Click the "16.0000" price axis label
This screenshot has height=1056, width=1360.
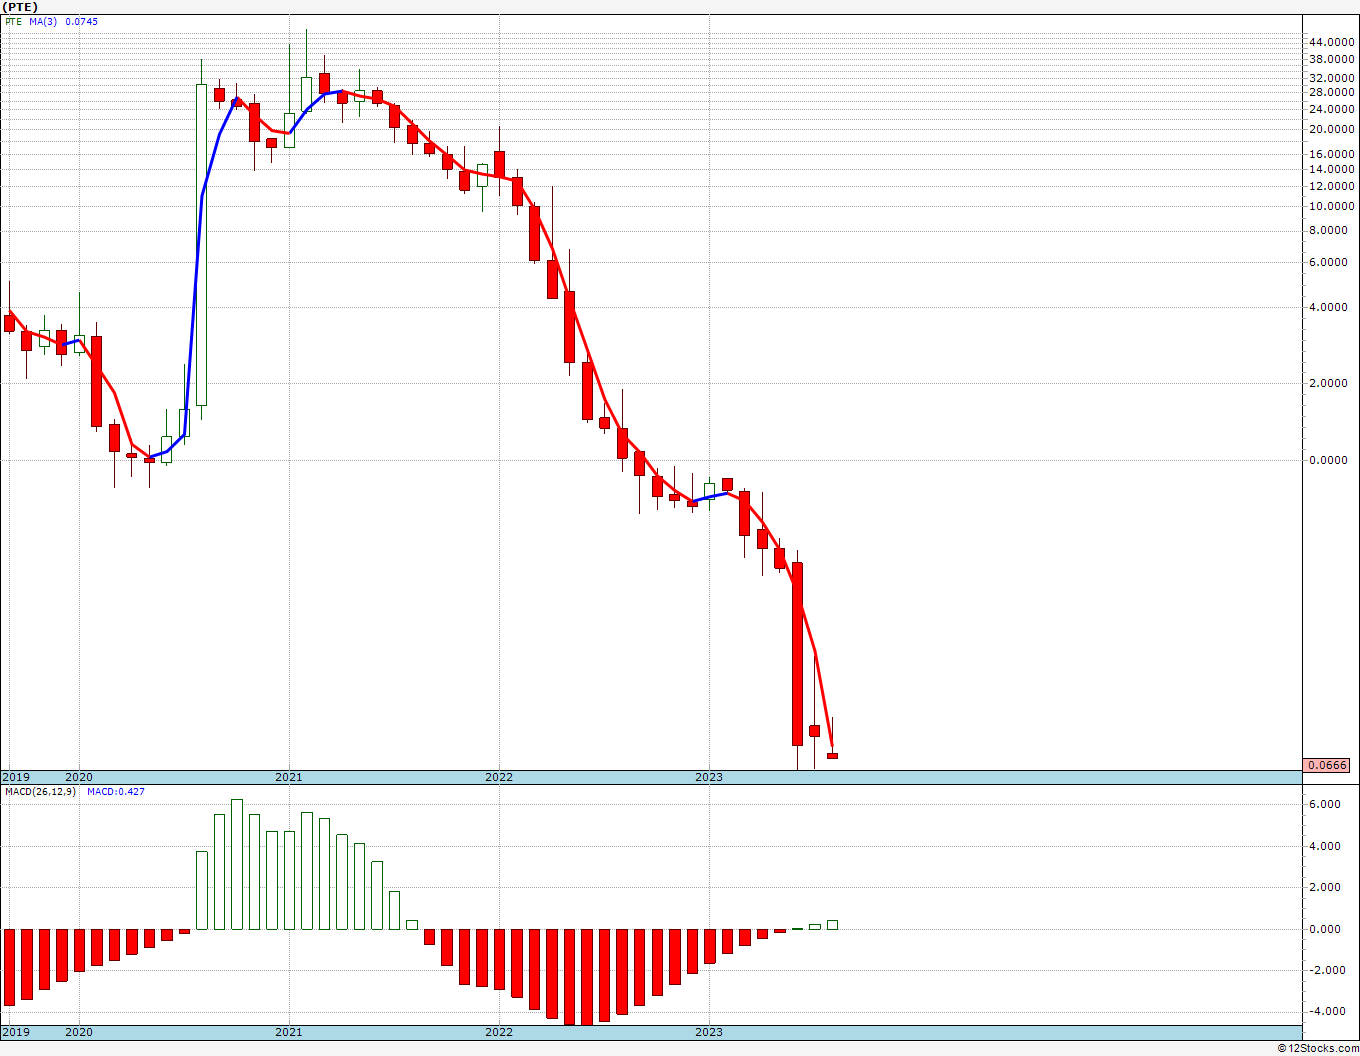click(1331, 154)
